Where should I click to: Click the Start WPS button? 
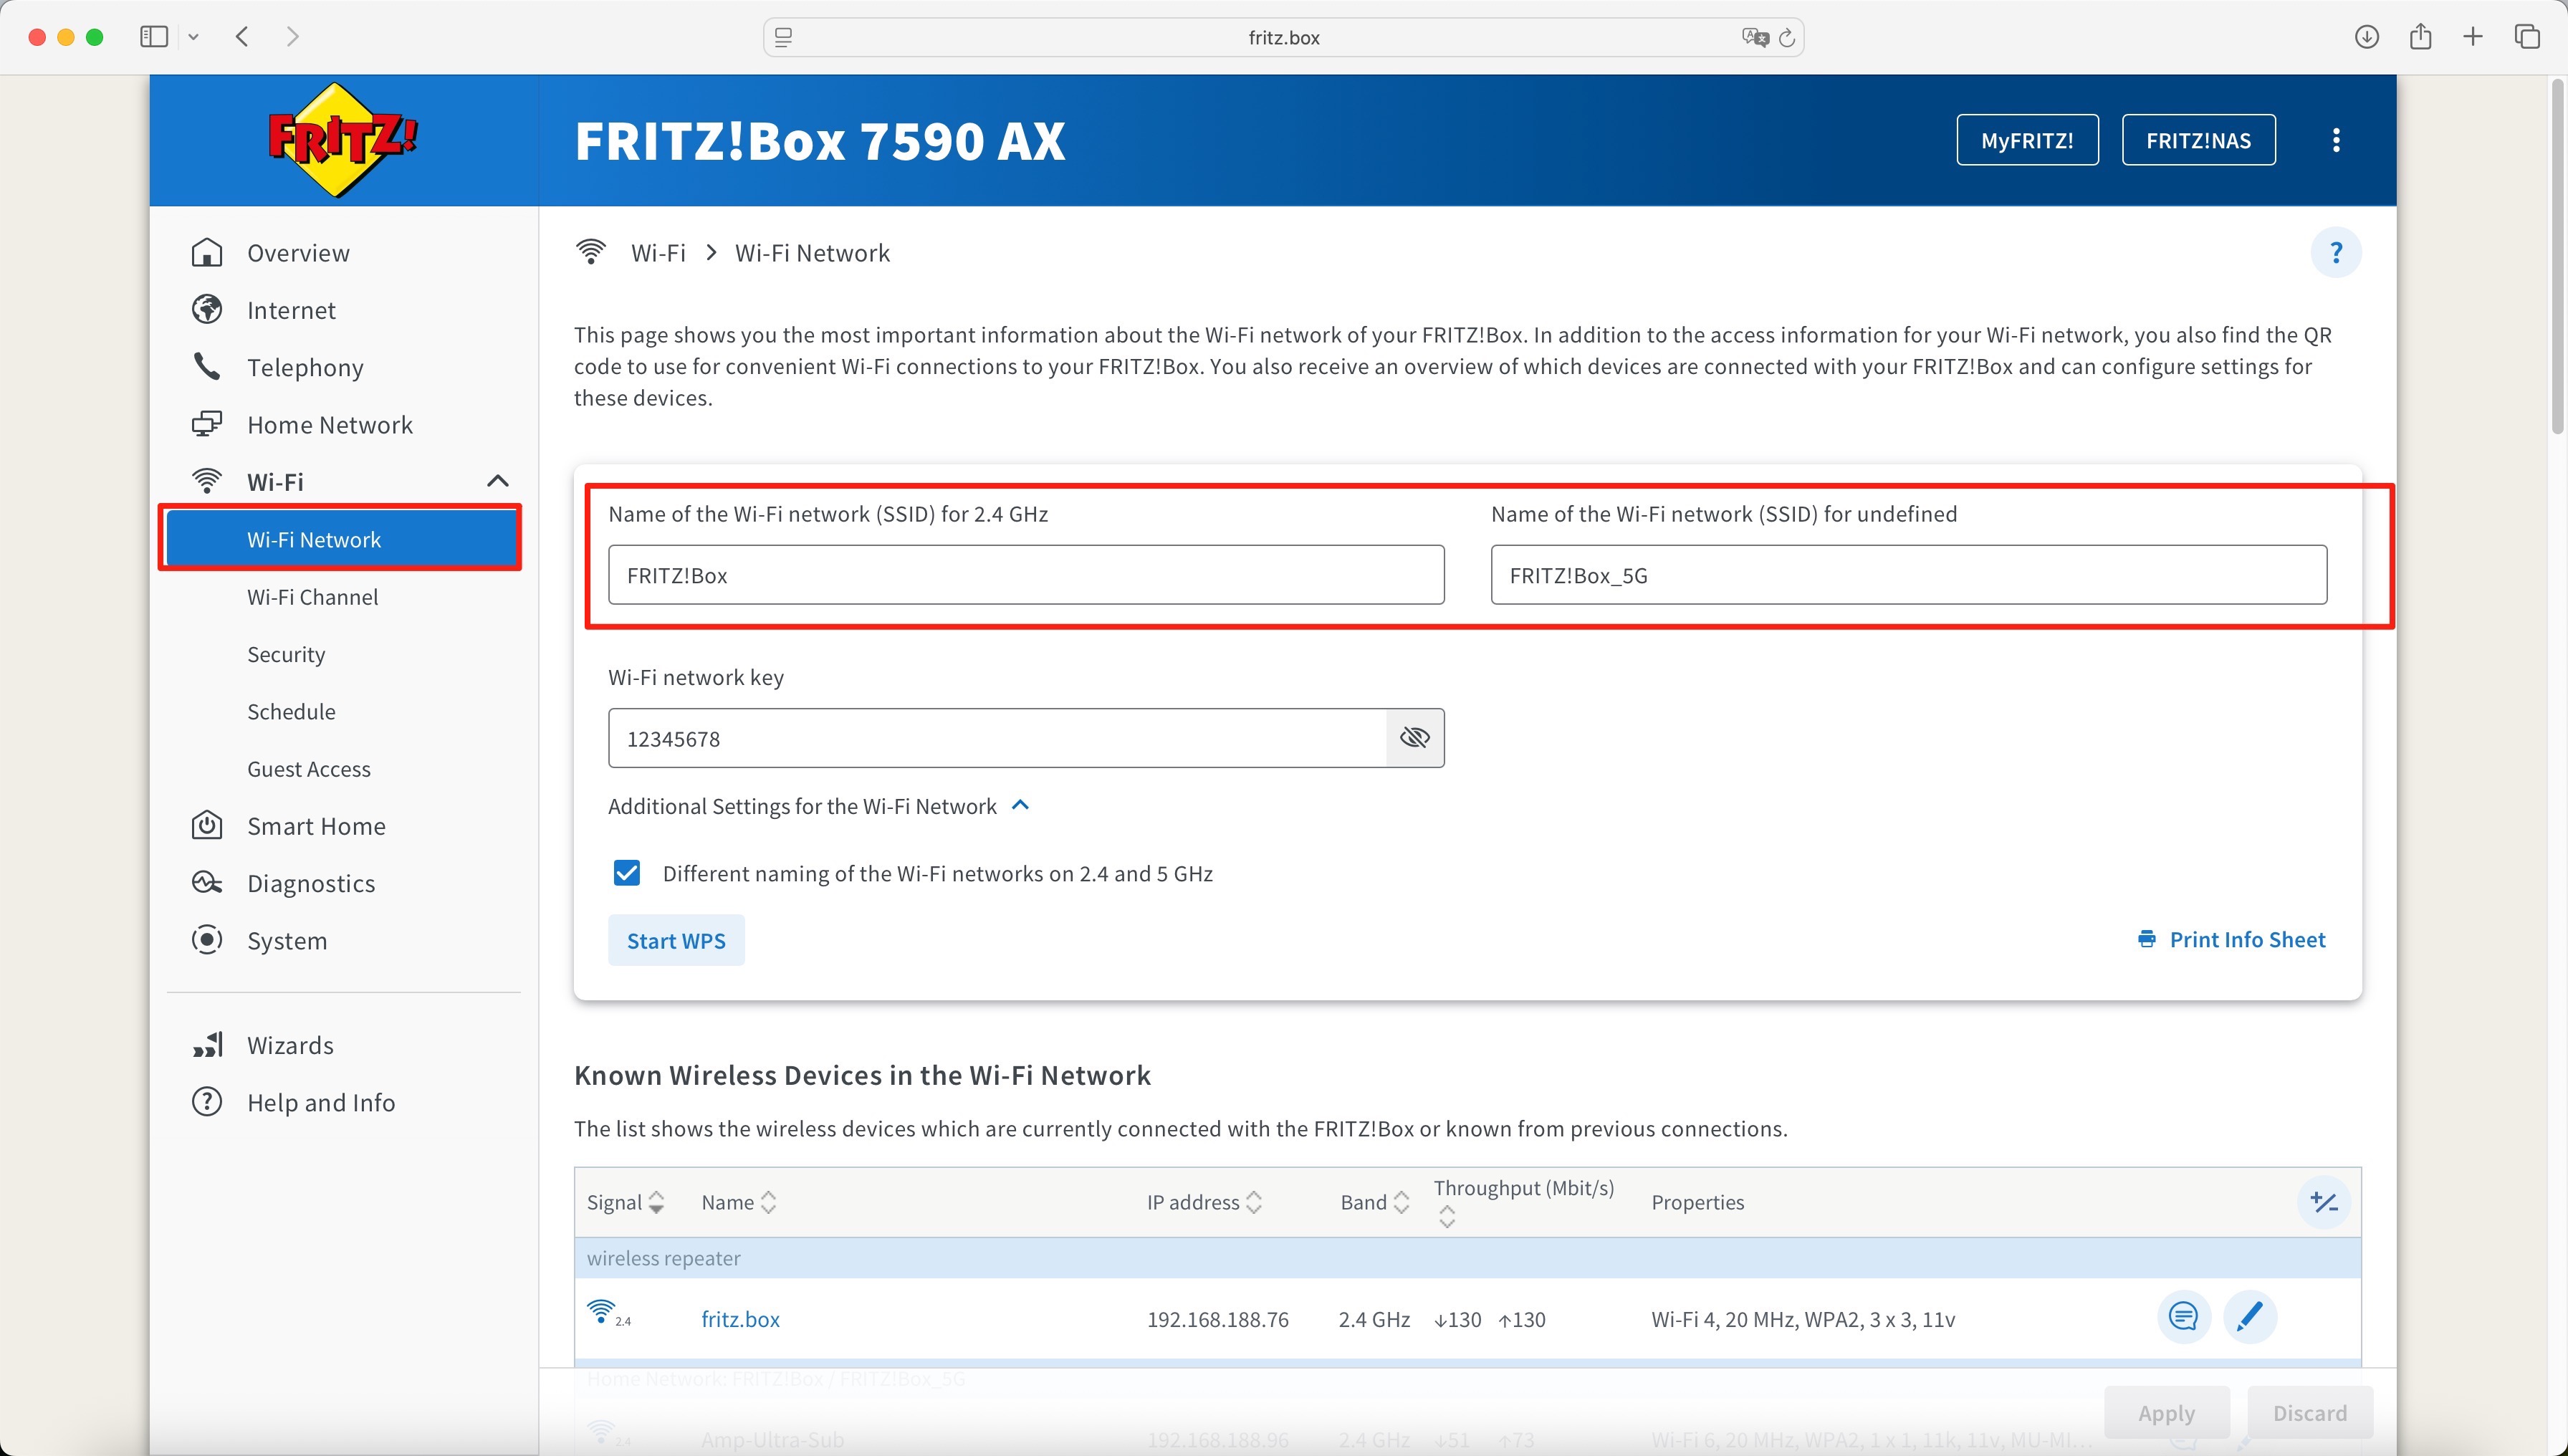coord(676,940)
